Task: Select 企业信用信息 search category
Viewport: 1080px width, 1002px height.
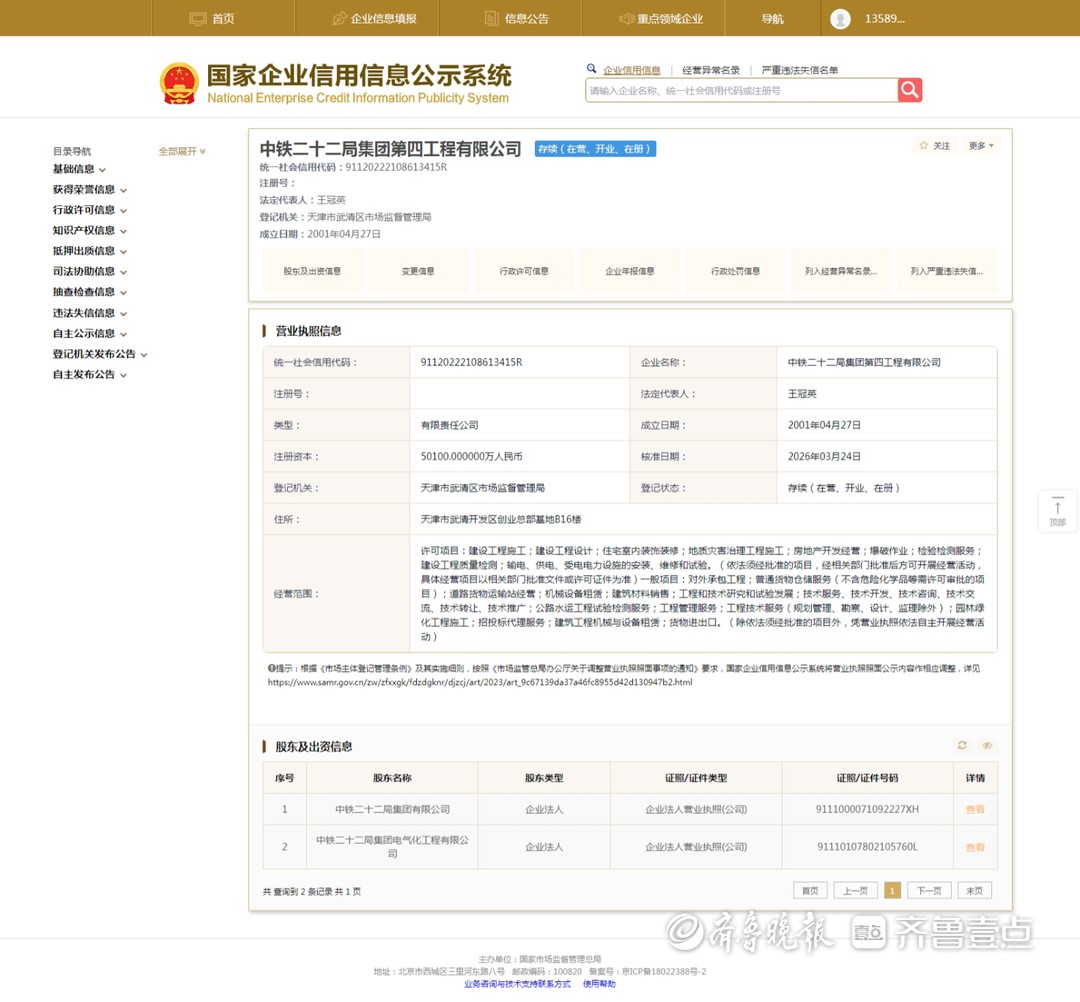Action: pyautogui.click(x=632, y=70)
